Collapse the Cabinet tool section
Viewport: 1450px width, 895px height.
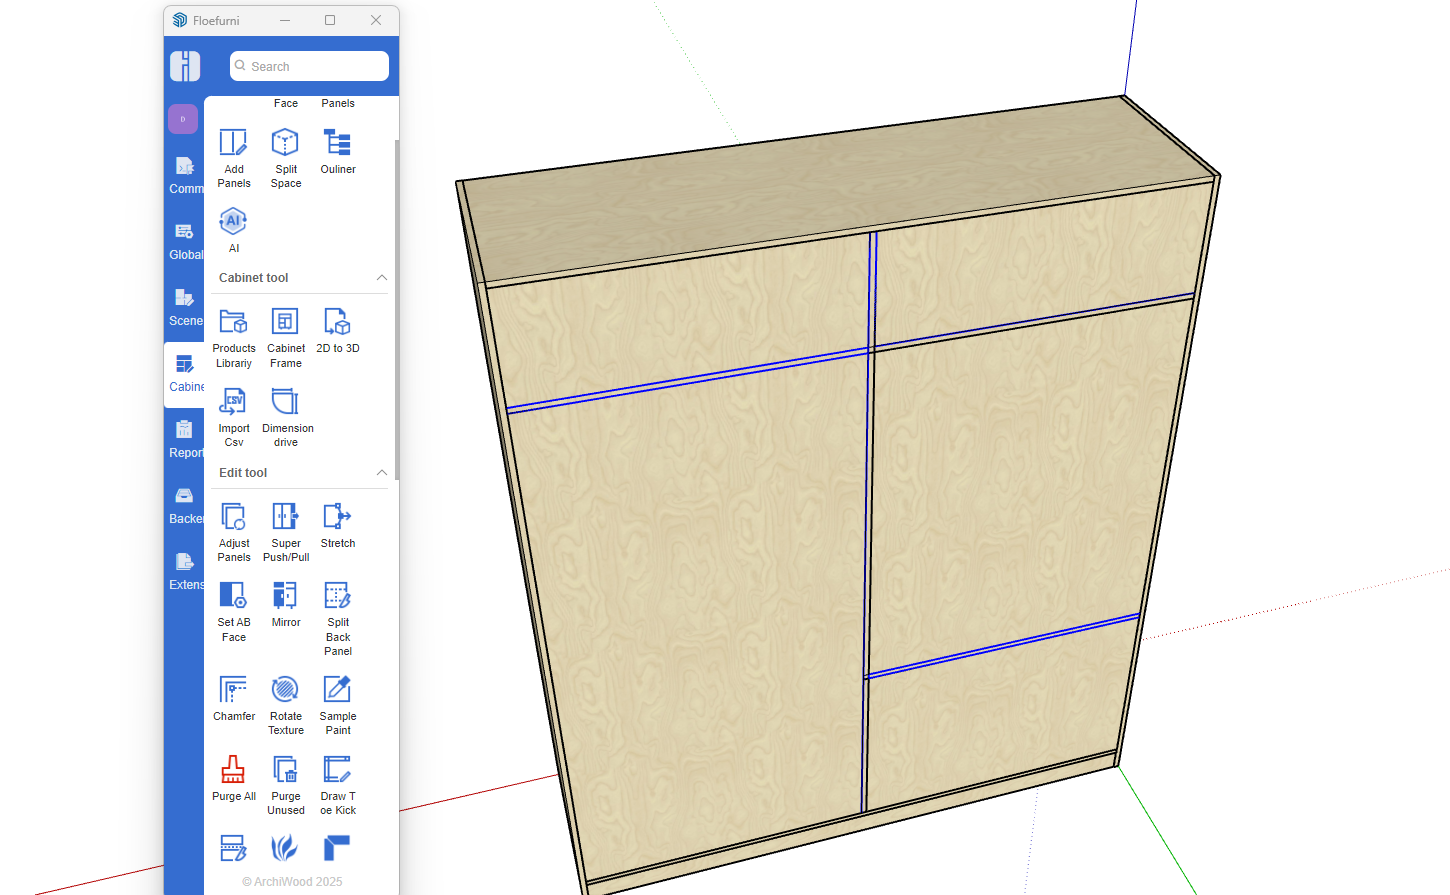click(x=381, y=278)
